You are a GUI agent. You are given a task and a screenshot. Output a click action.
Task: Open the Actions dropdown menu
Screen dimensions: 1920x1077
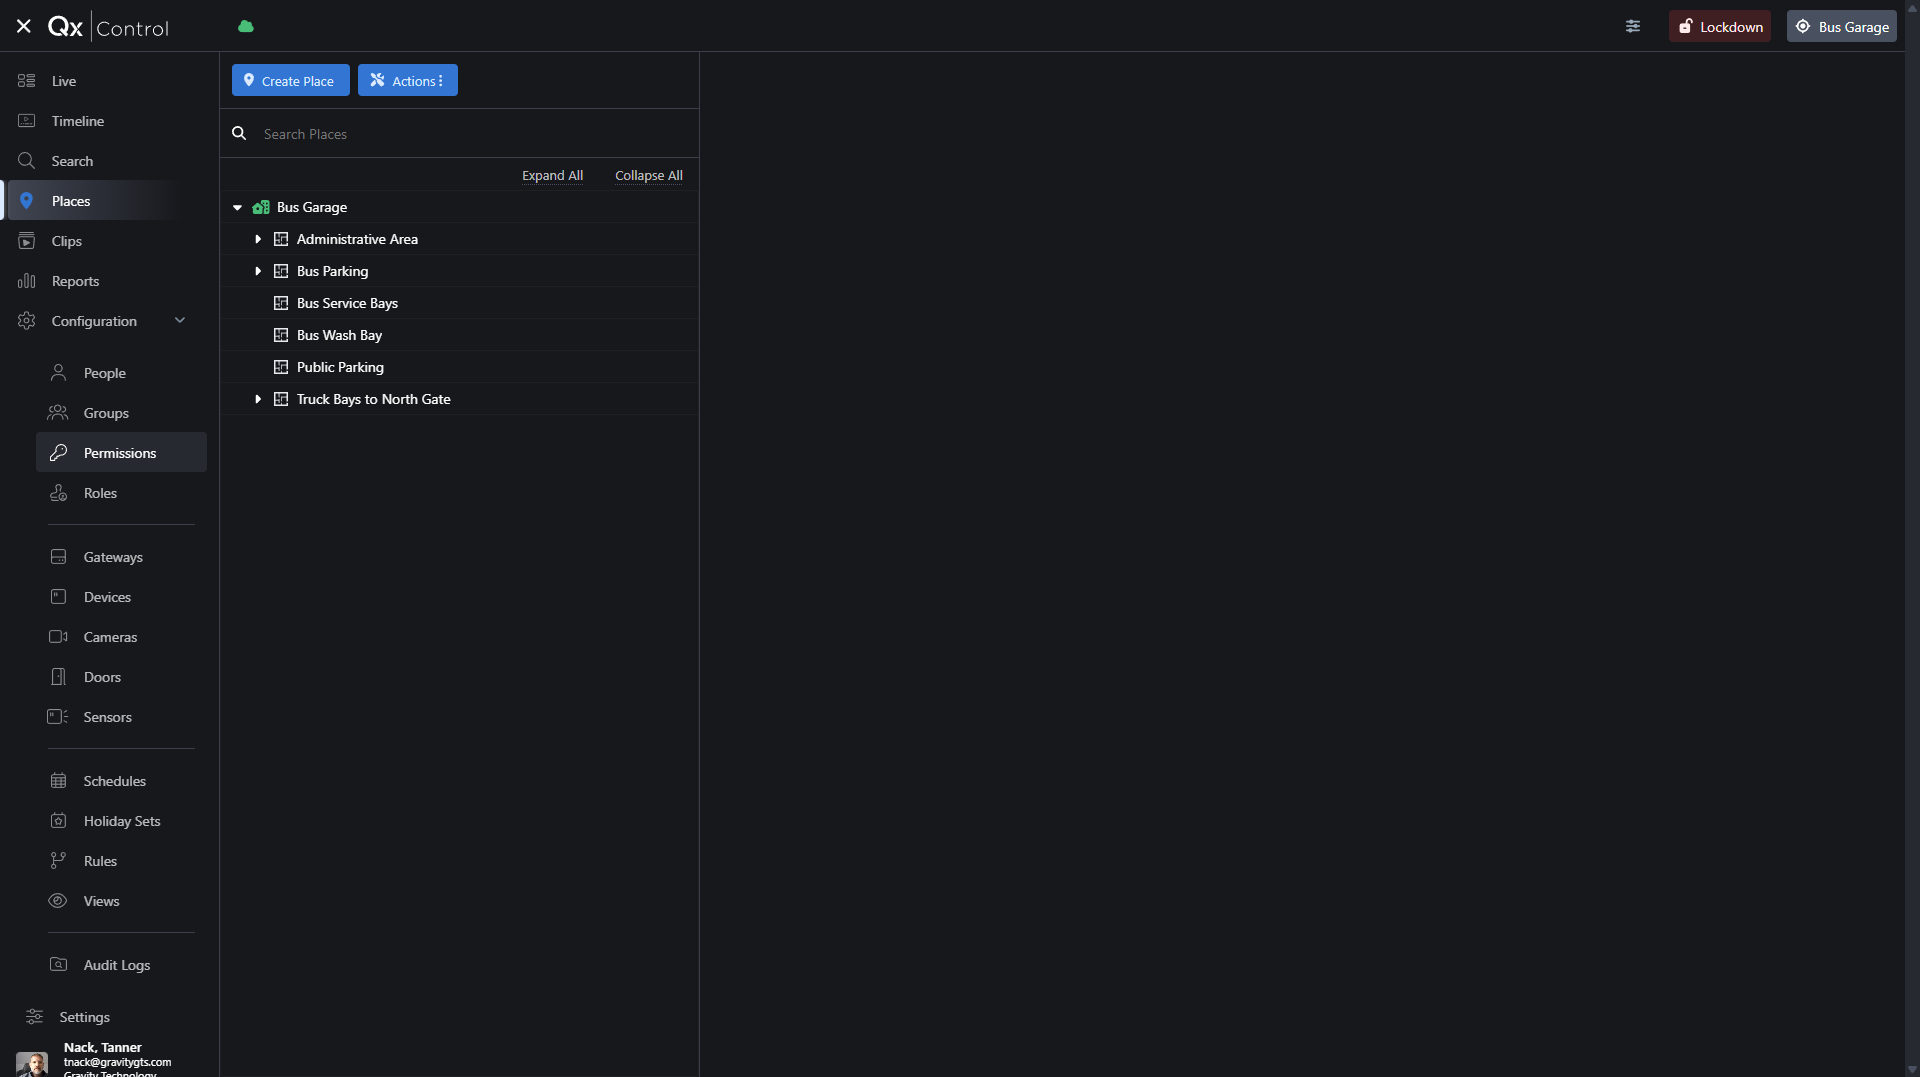(408, 81)
